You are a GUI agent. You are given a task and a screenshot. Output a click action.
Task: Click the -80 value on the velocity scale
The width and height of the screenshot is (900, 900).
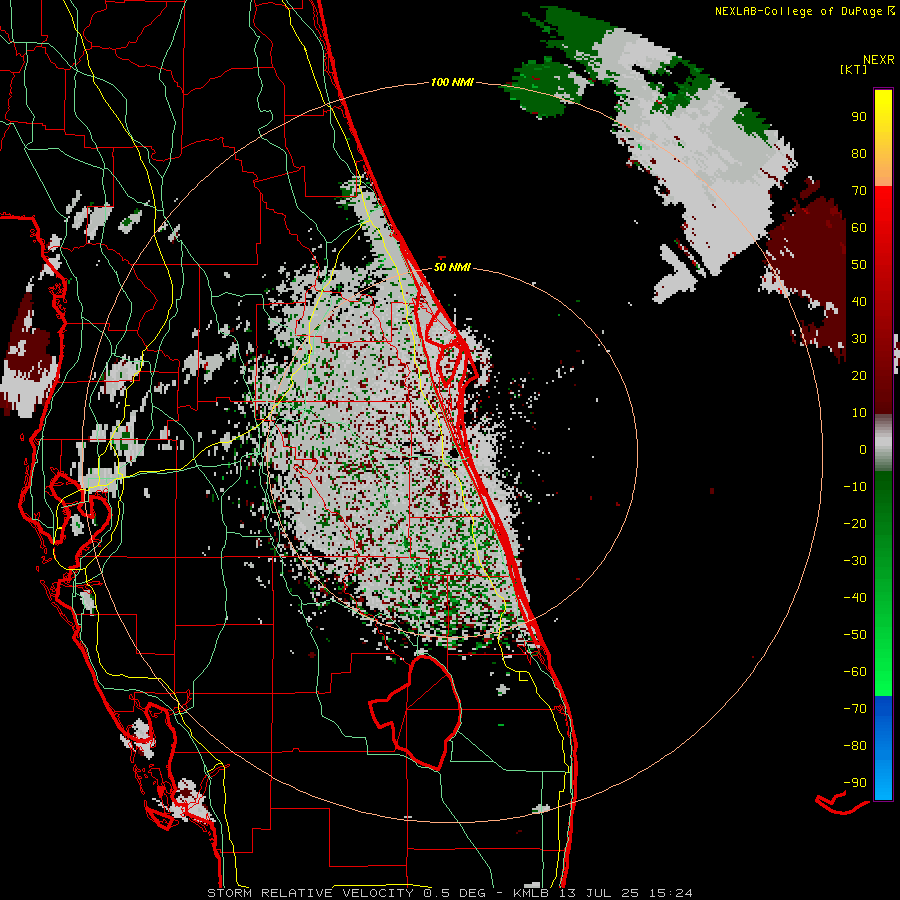[855, 746]
